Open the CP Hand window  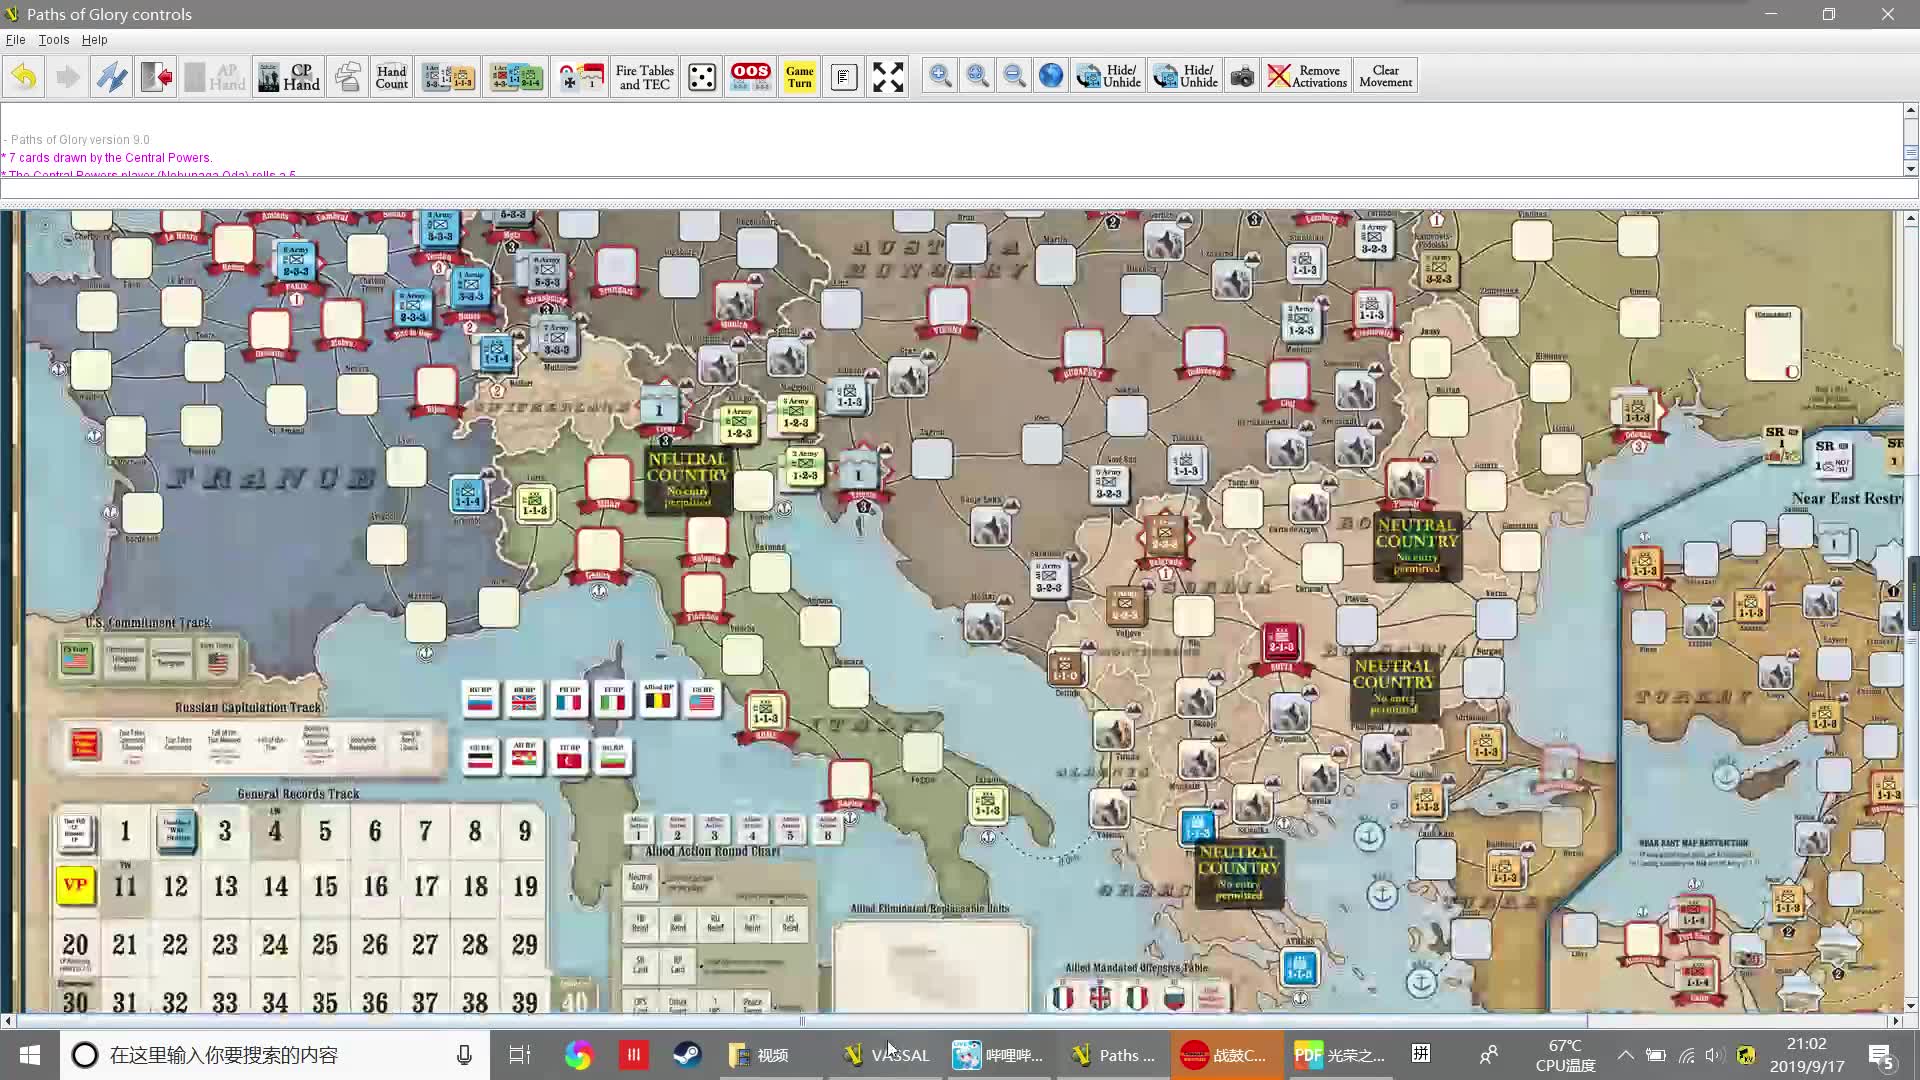(x=289, y=77)
